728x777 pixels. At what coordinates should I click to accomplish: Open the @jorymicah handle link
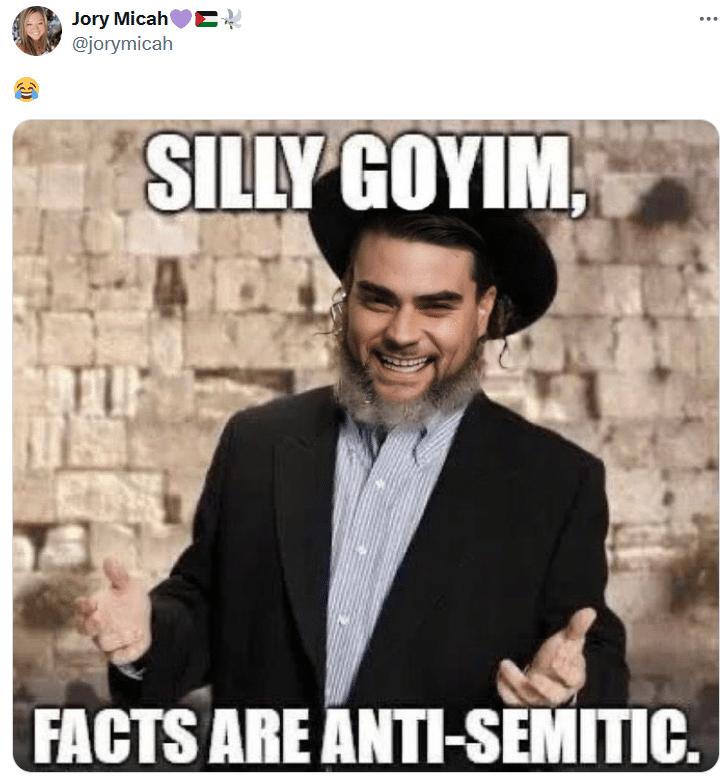coord(122,44)
